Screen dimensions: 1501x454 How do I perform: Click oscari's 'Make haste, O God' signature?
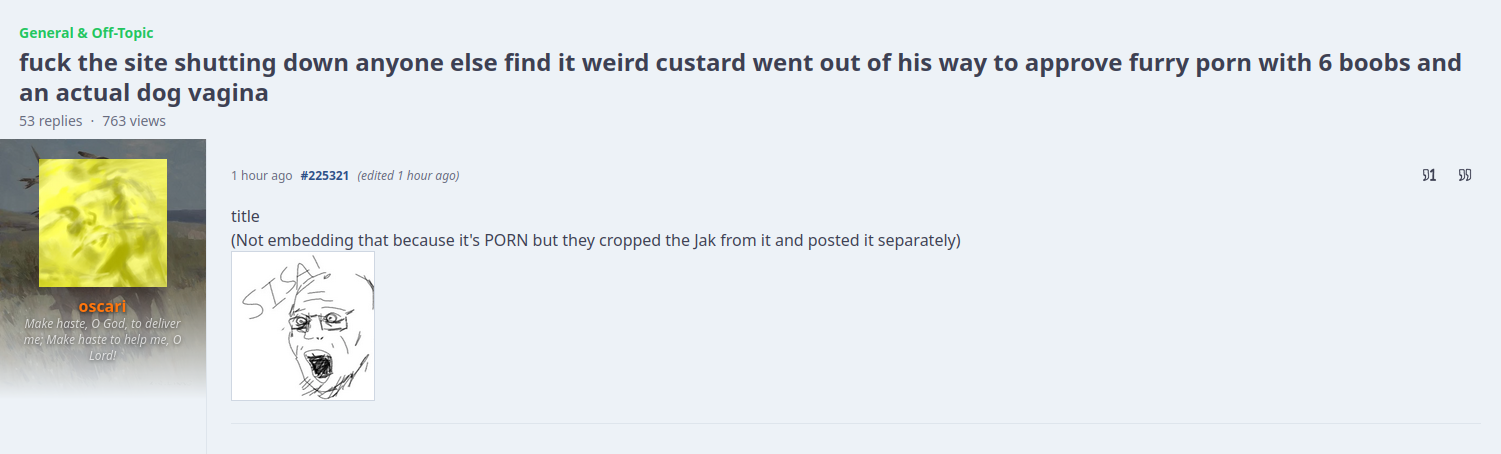pyautogui.click(x=103, y=339)
